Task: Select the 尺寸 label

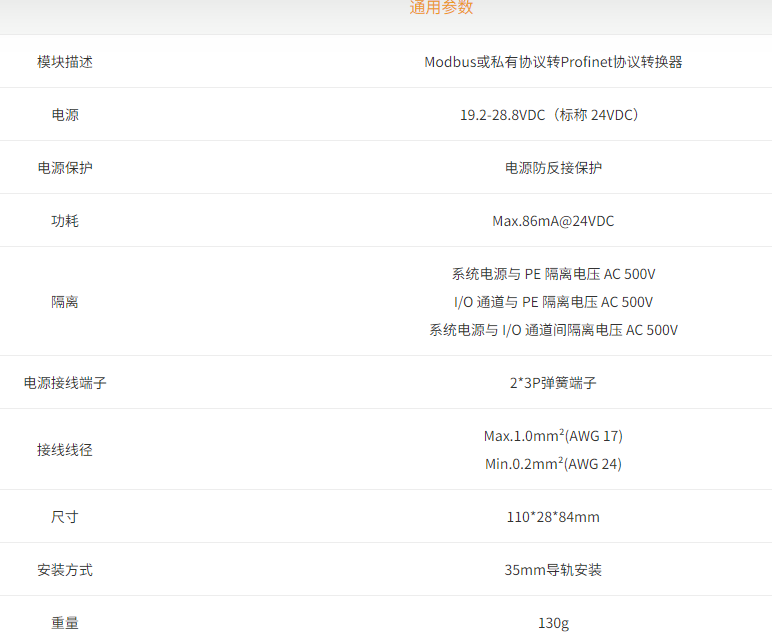Action: 64,517
